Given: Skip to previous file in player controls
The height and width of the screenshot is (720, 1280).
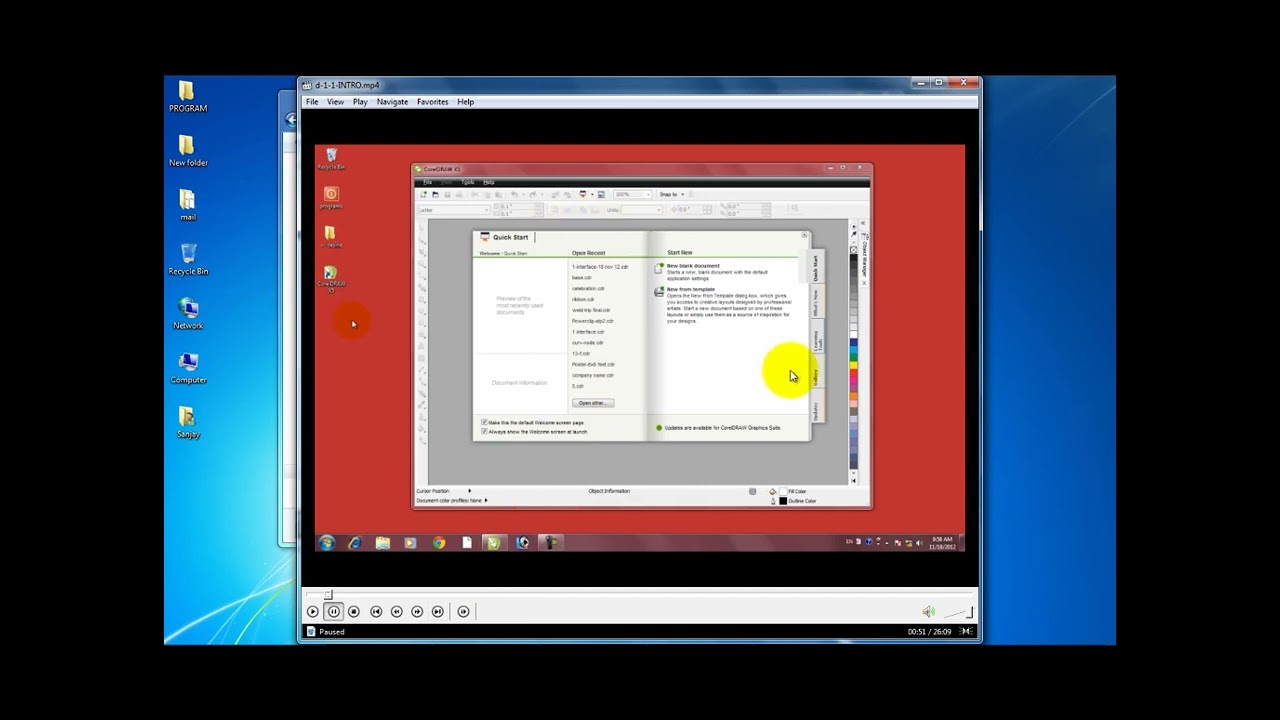Looking at the screenshot, I should tap(376, 611).
